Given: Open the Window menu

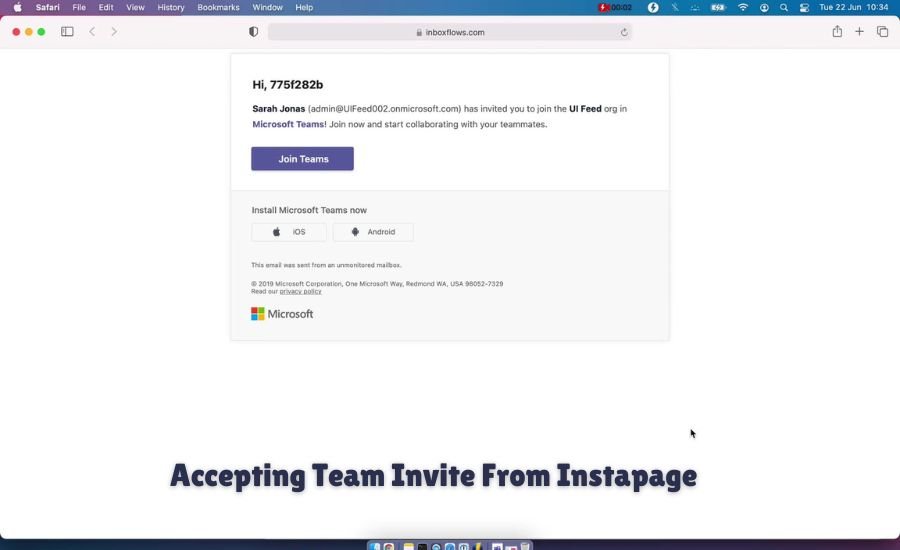Looking at the screenshot, I should (x=267, y=7).
